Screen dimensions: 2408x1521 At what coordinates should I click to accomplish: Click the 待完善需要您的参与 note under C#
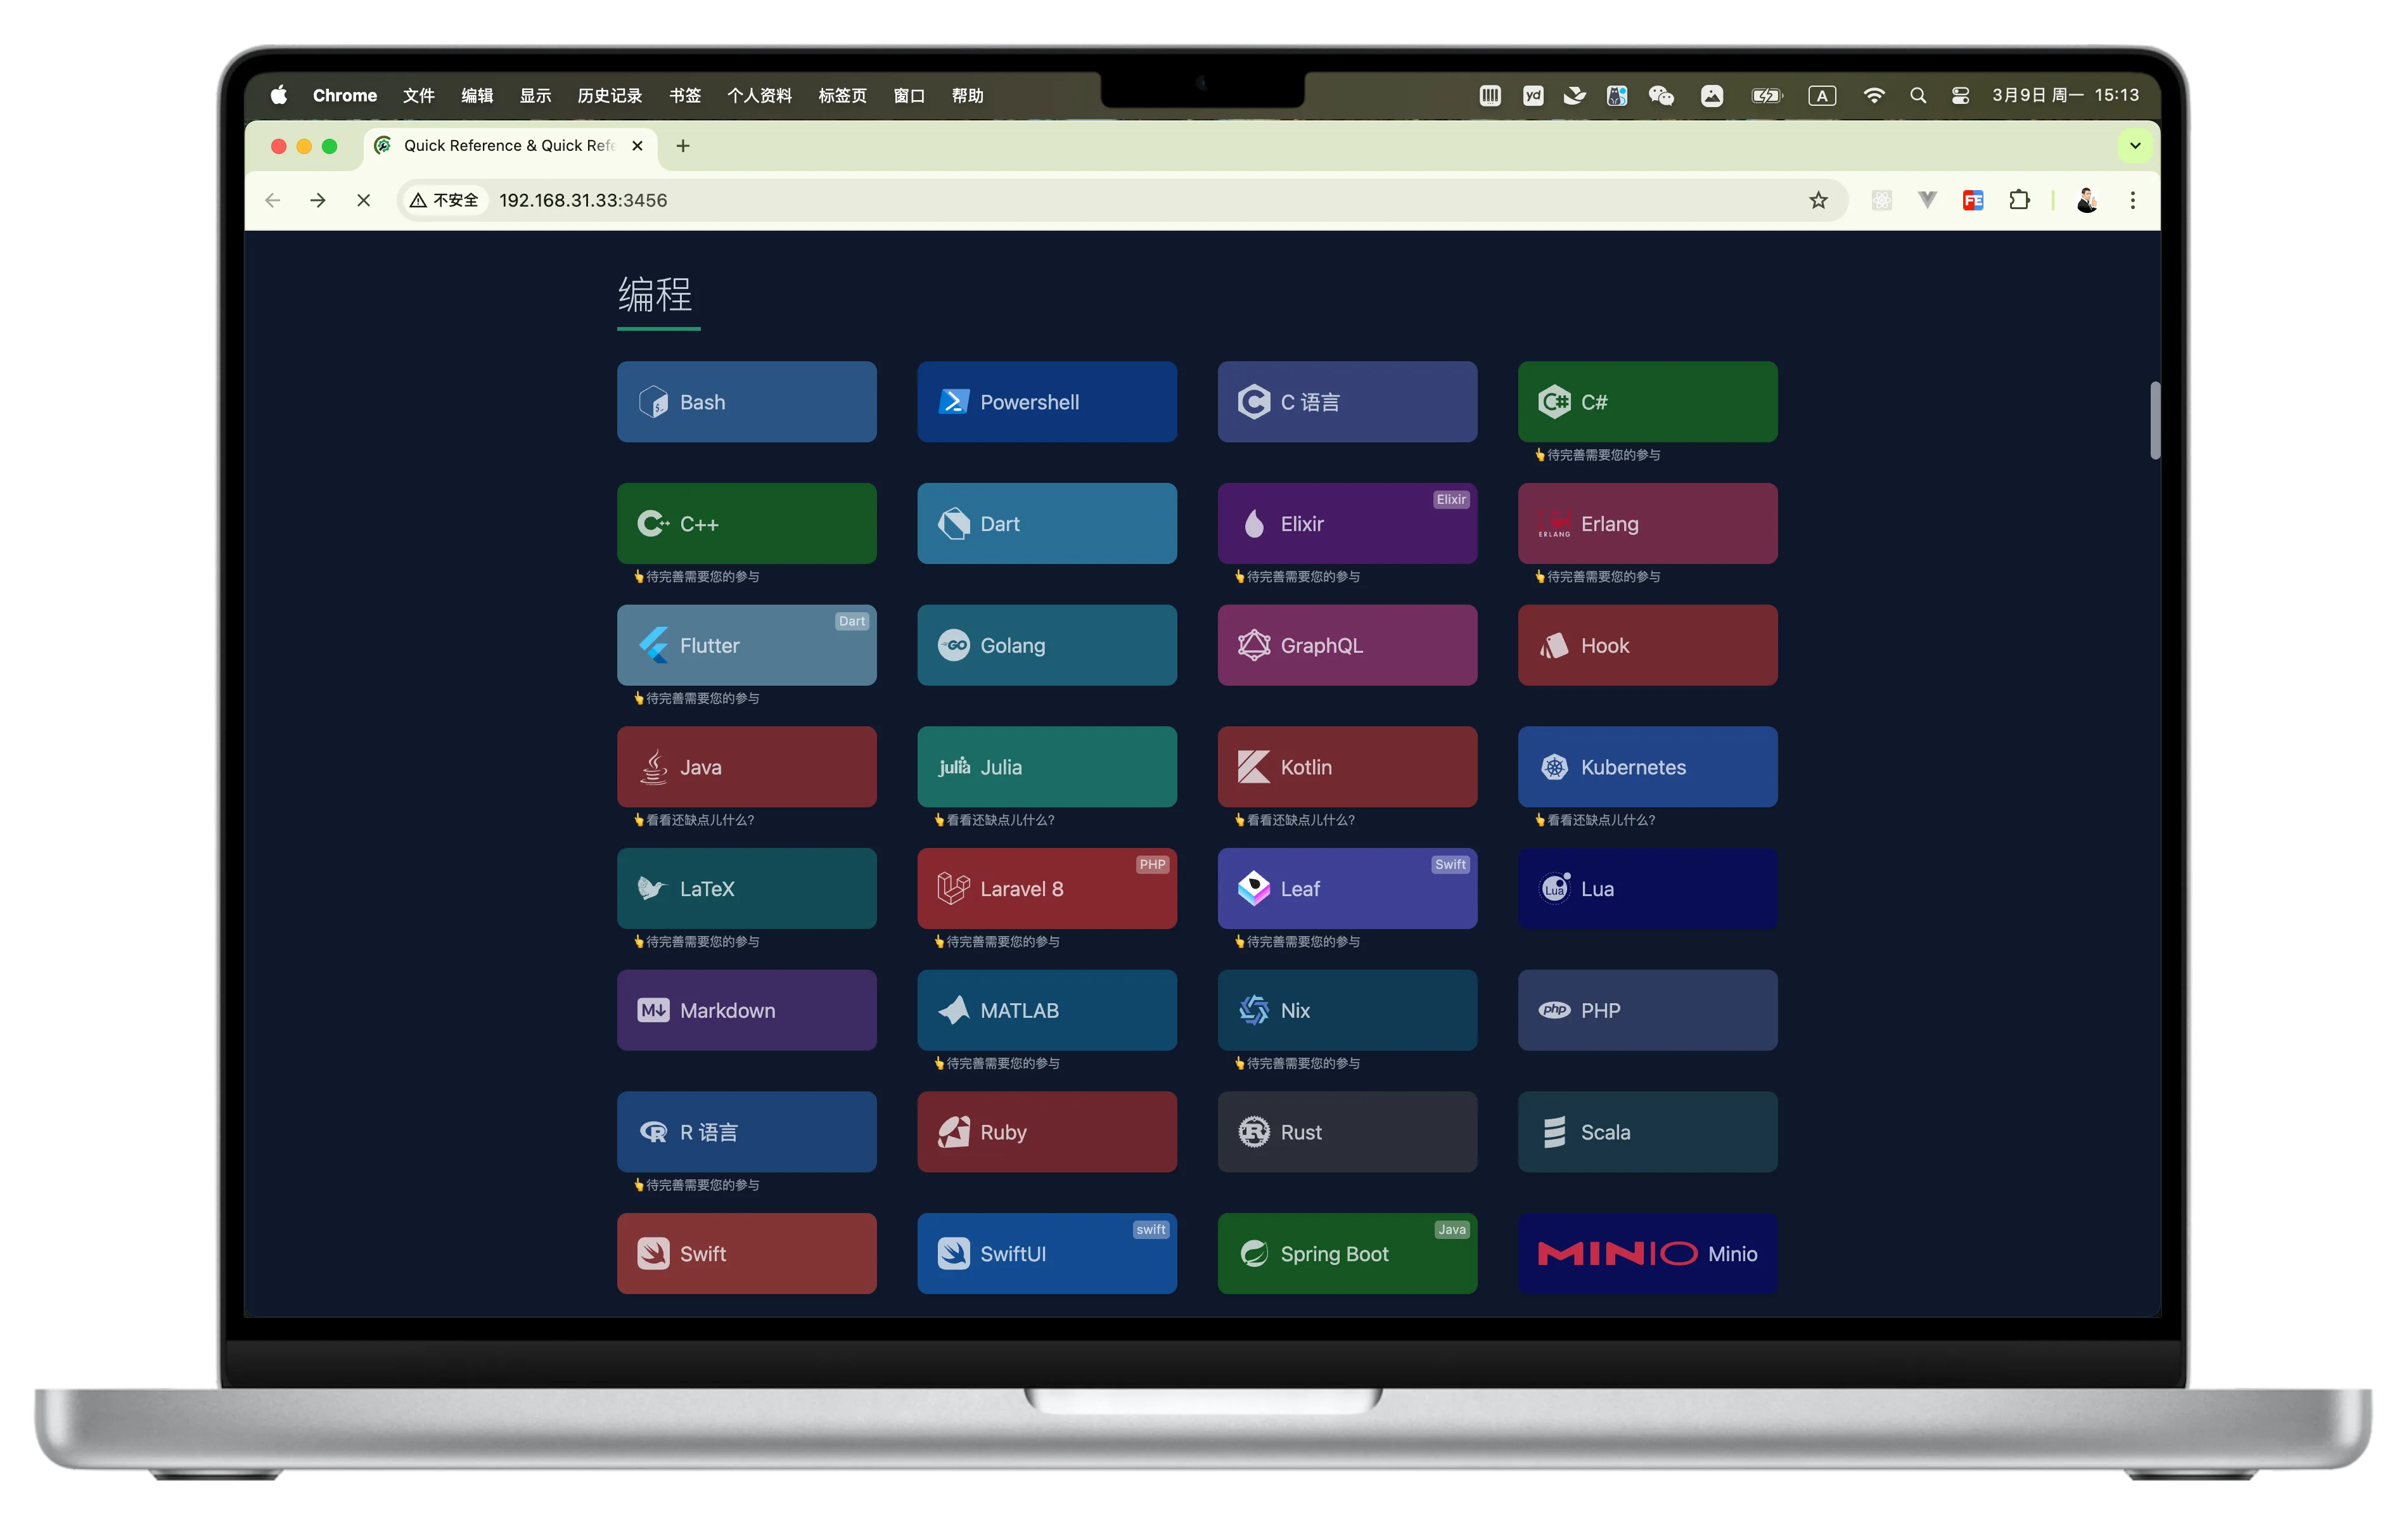[x=1598, y=455]
